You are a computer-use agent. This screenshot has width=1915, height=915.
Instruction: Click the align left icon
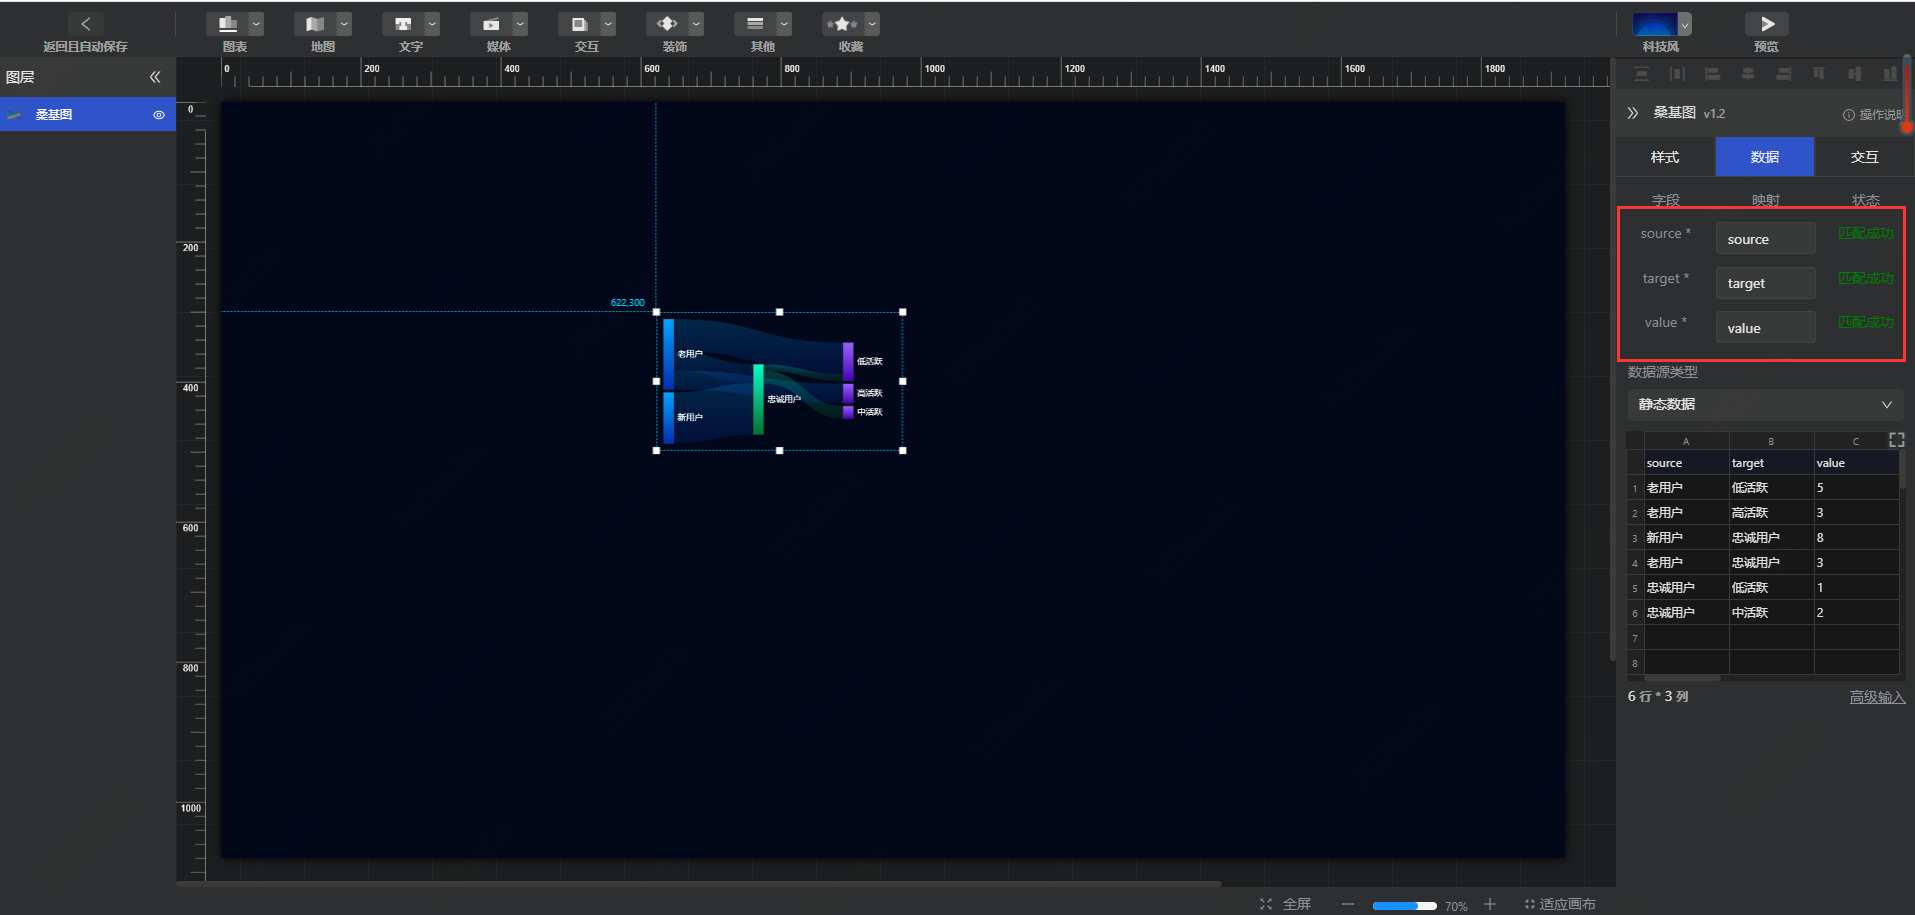[1712, 74]
